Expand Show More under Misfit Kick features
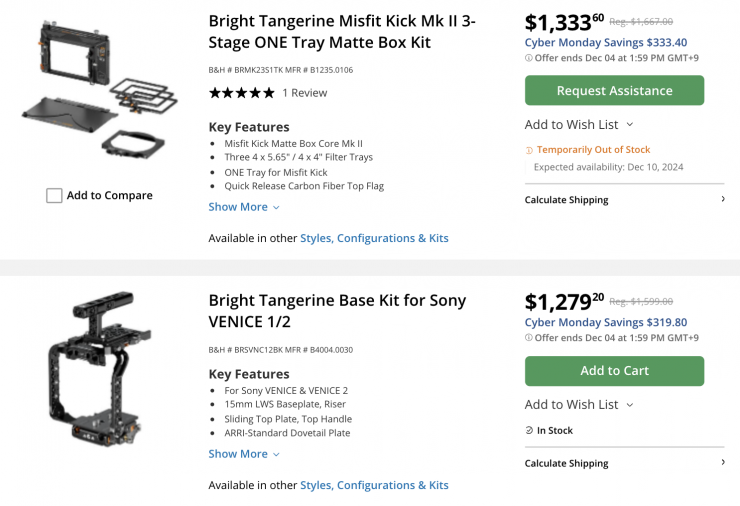The height and width of the screenshot is (506, 740). (x=244, y=207)
